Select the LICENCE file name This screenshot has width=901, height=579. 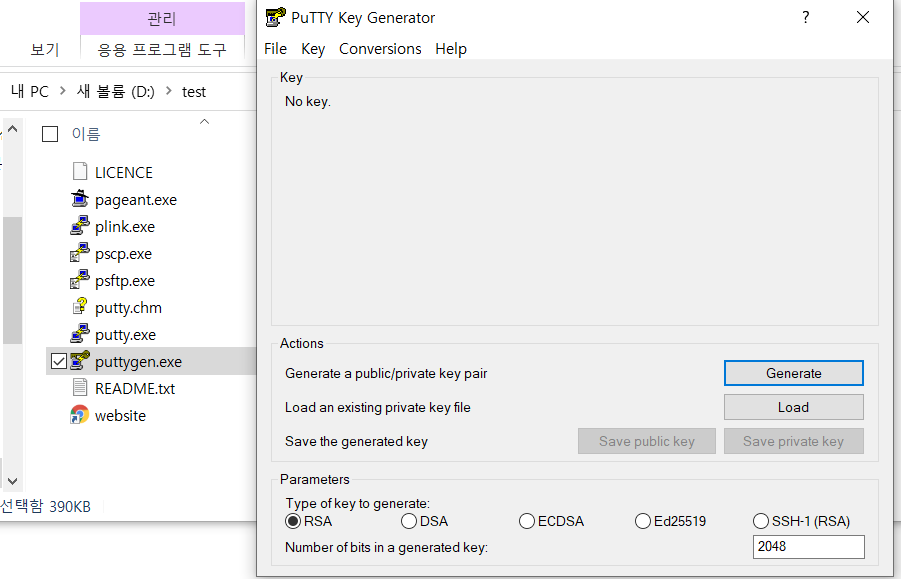pos(124,172)
